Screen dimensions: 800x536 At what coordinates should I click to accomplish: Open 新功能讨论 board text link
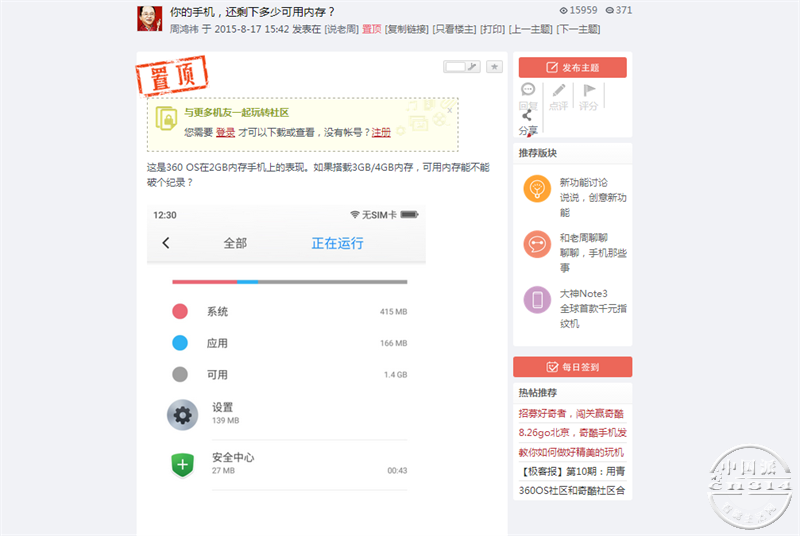point(583,183)
